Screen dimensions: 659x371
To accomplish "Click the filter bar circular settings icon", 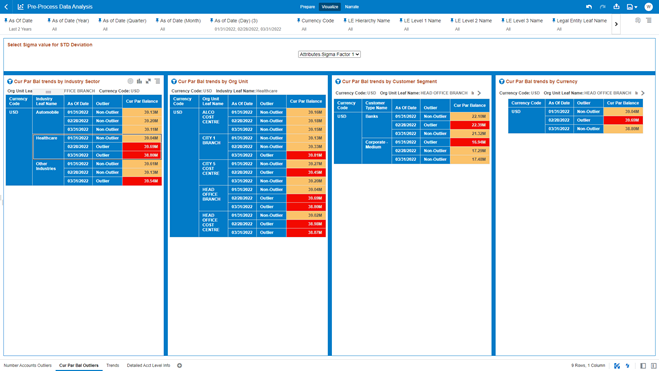I will (x=638, y=20).
